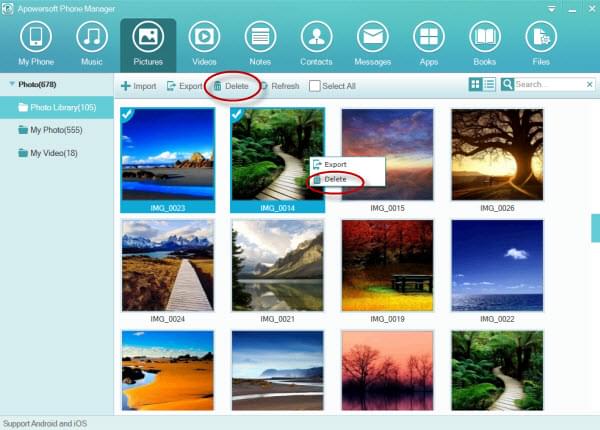Uncheck the IMG_0023 selection checkmark
The image size is (600, 430).
click(127, 116)
